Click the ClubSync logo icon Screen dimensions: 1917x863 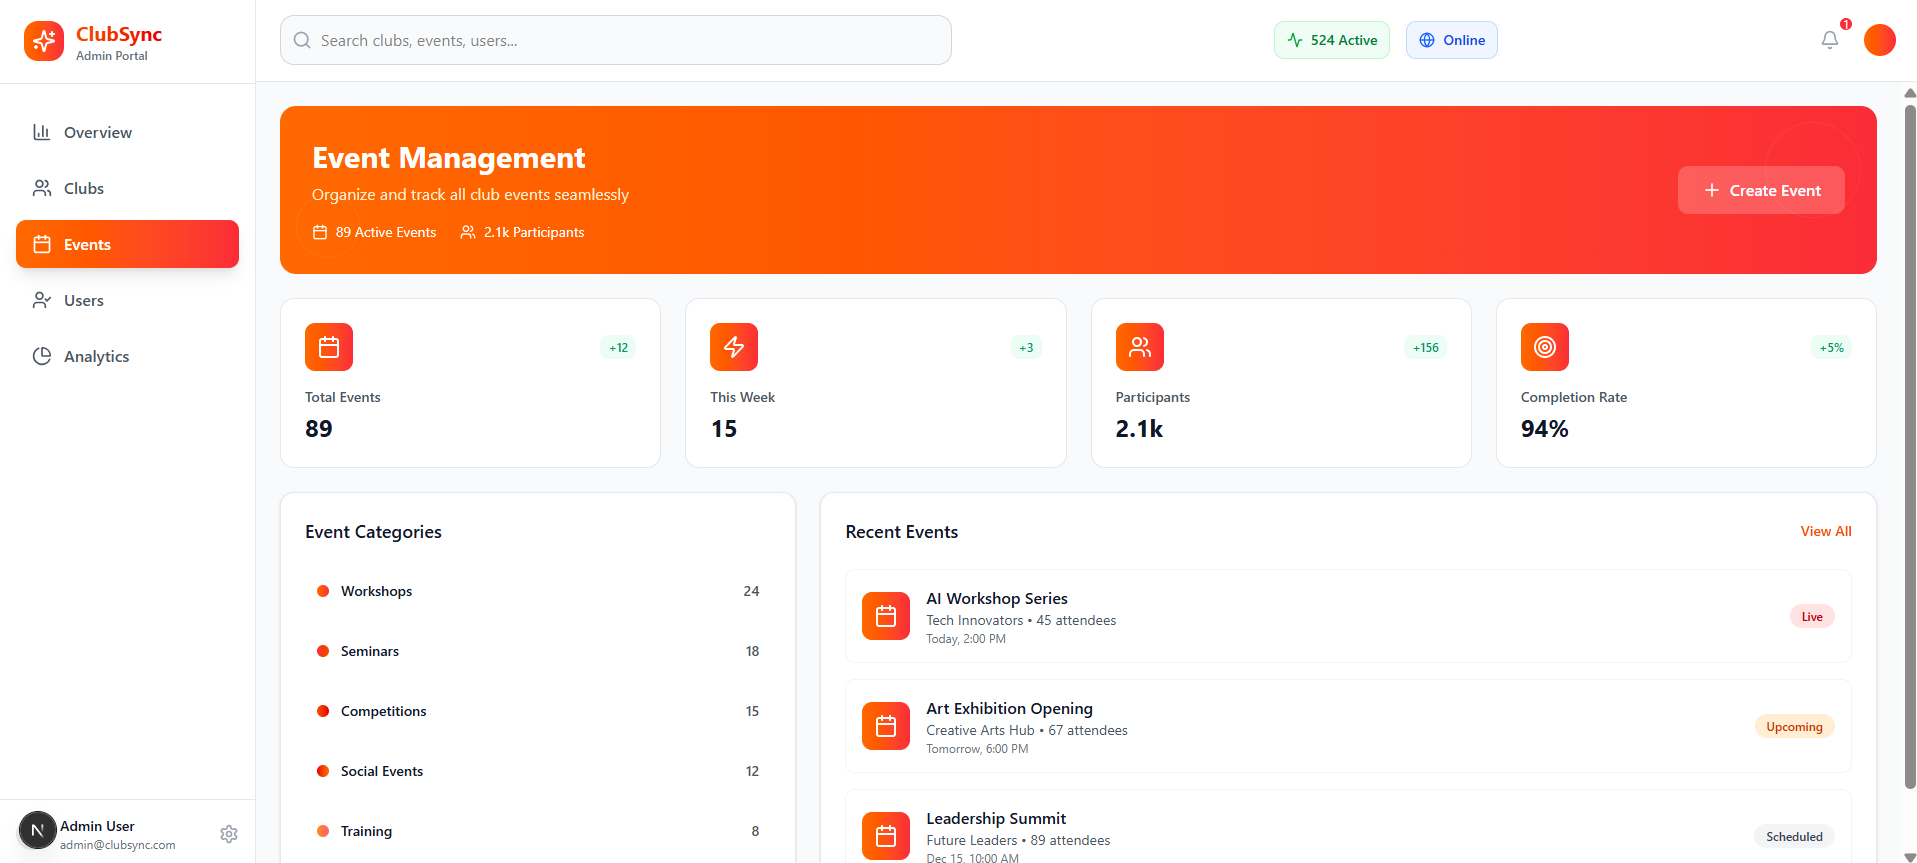click(x=44, y=41)
